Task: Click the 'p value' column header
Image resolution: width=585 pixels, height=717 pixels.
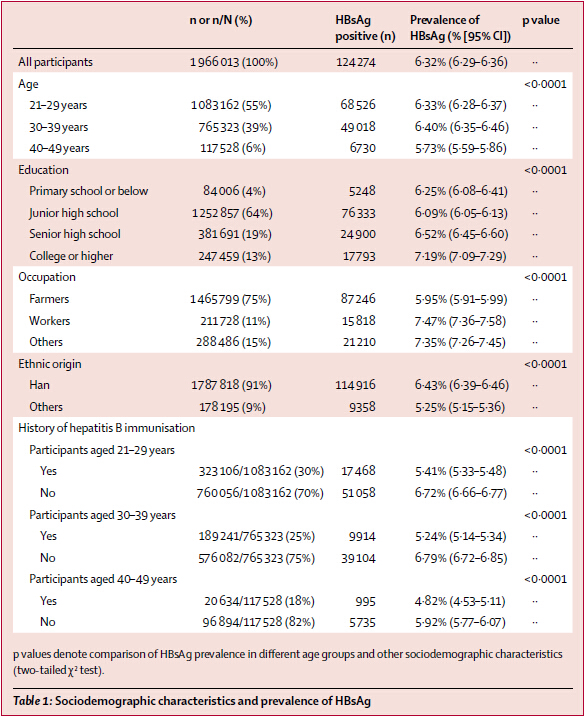Action: (541, 20)
